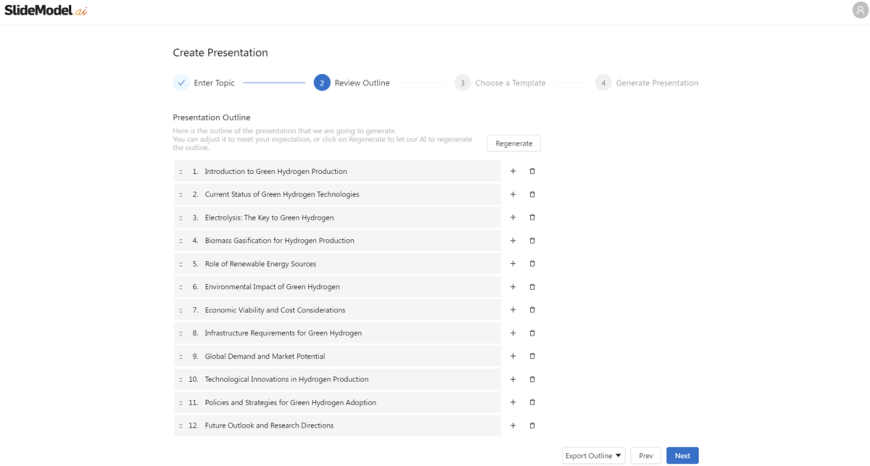Screen dimensions: 870x466
Task: Grab drag handle of Global Demand and Market Potential
Action: click(x=180, y=357)
